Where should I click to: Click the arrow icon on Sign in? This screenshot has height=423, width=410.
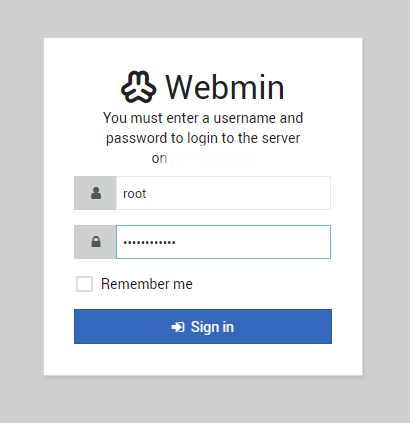coord(178,327)
